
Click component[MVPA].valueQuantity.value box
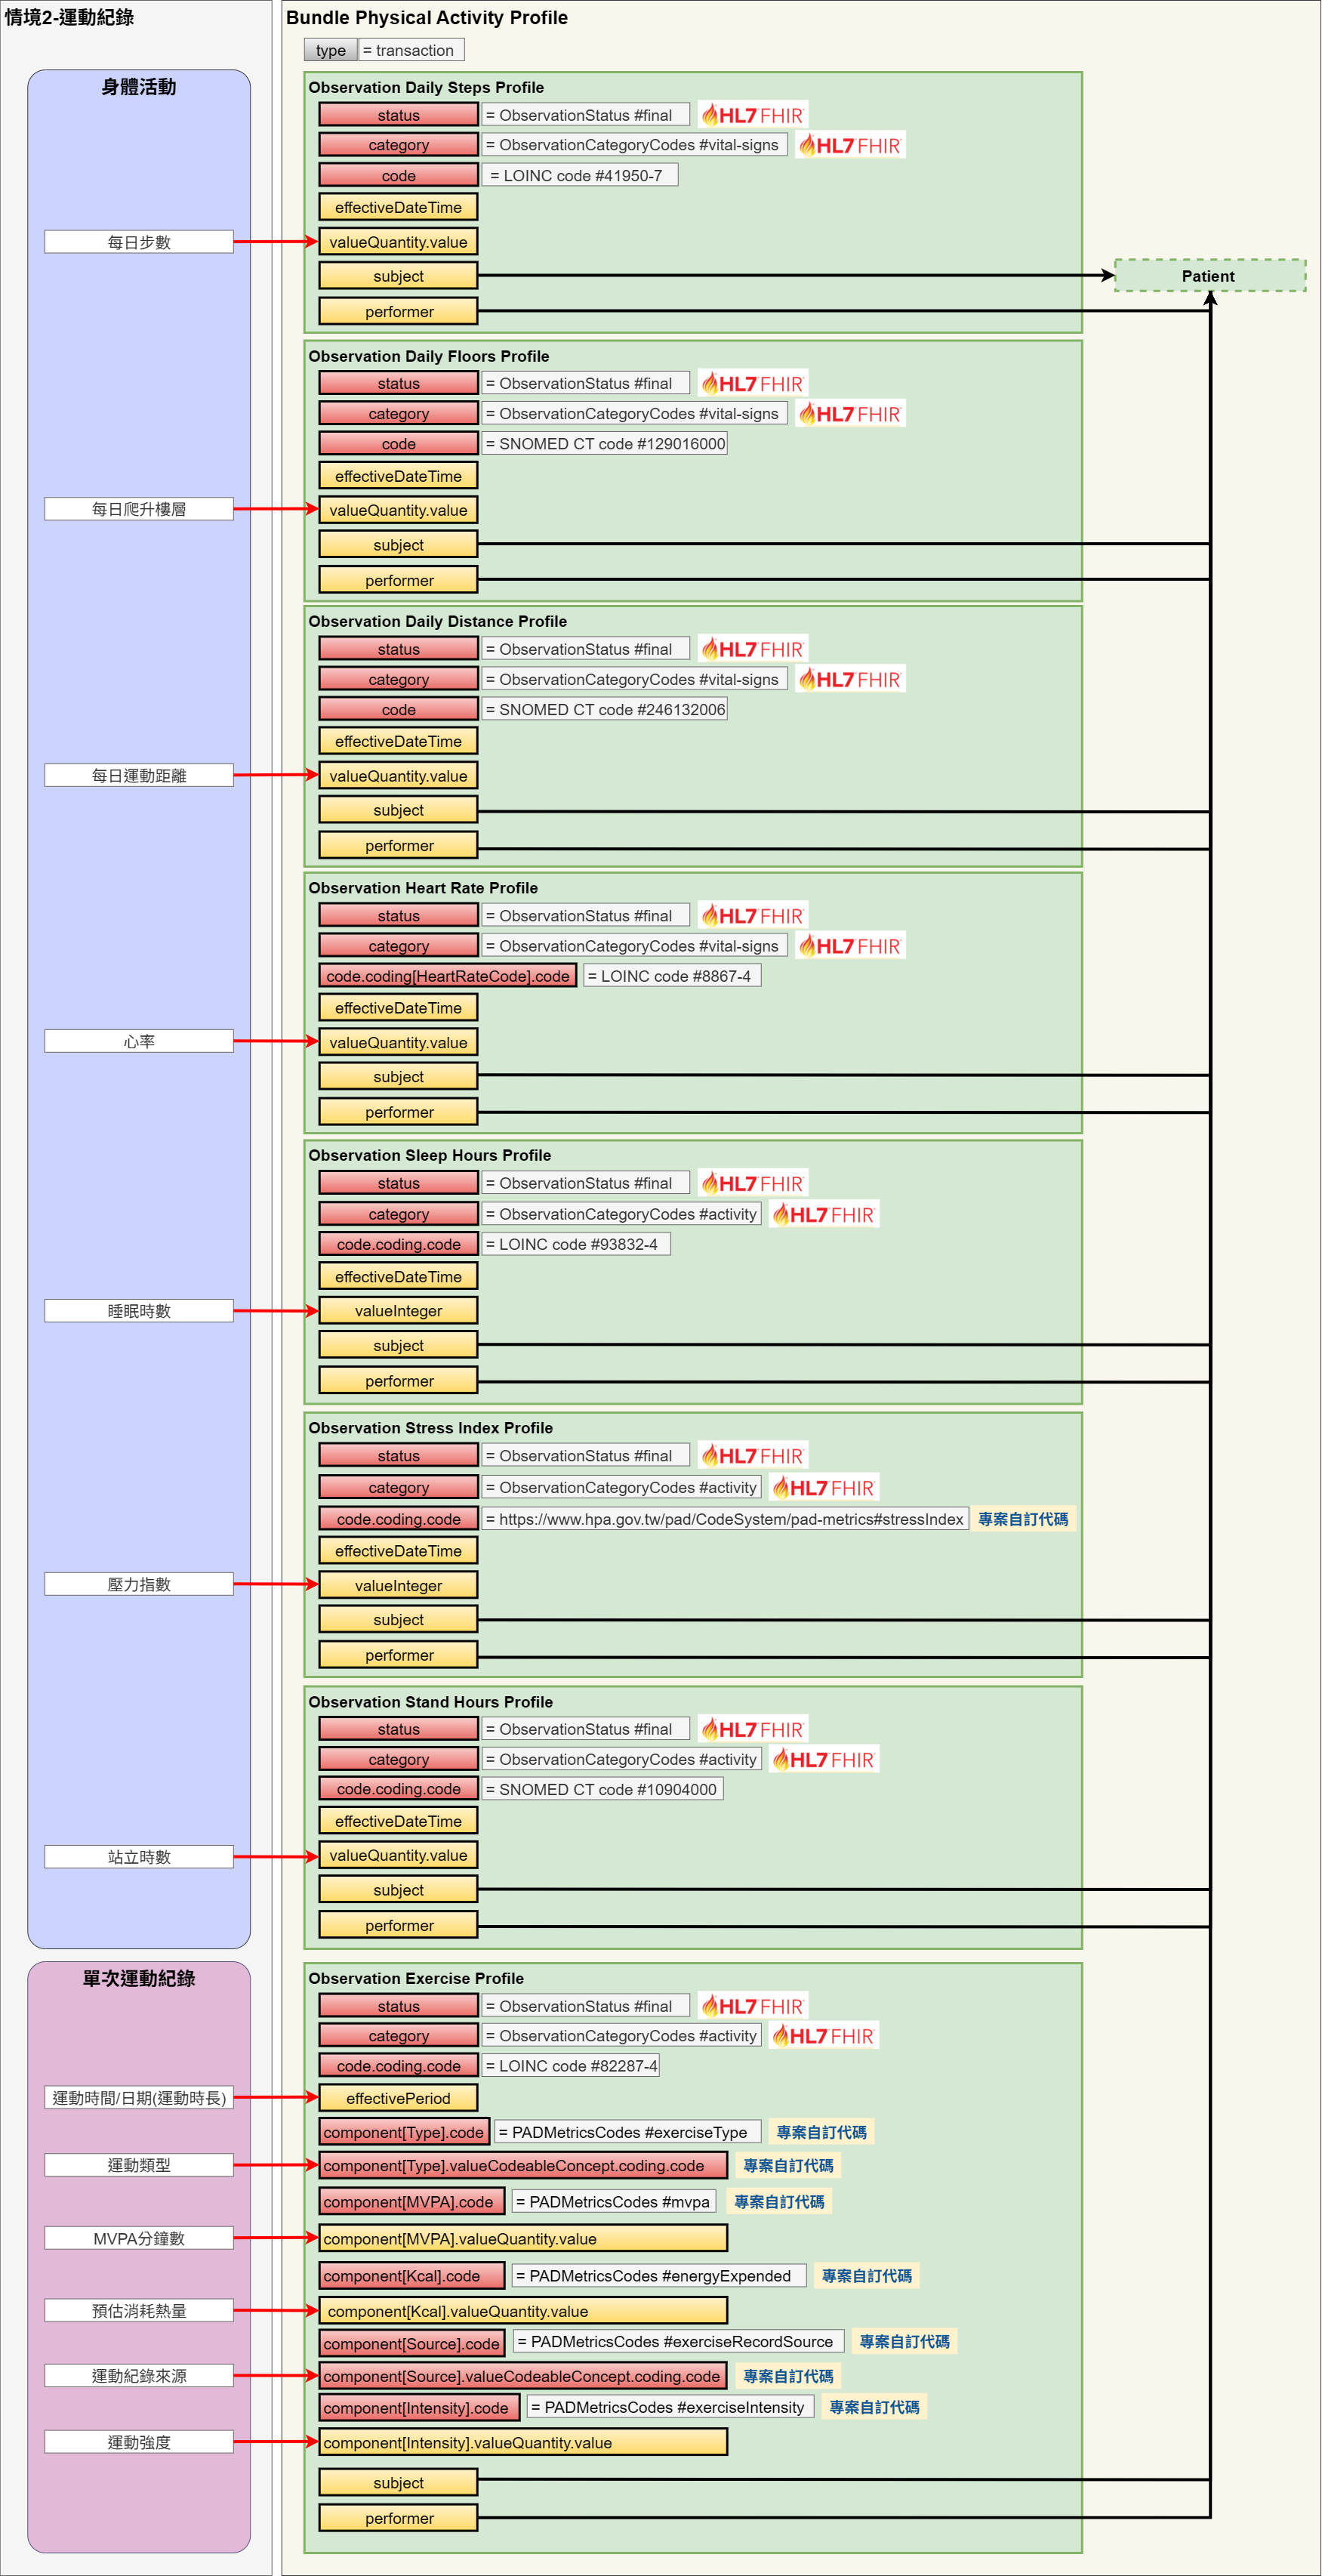coord(522,2238)
